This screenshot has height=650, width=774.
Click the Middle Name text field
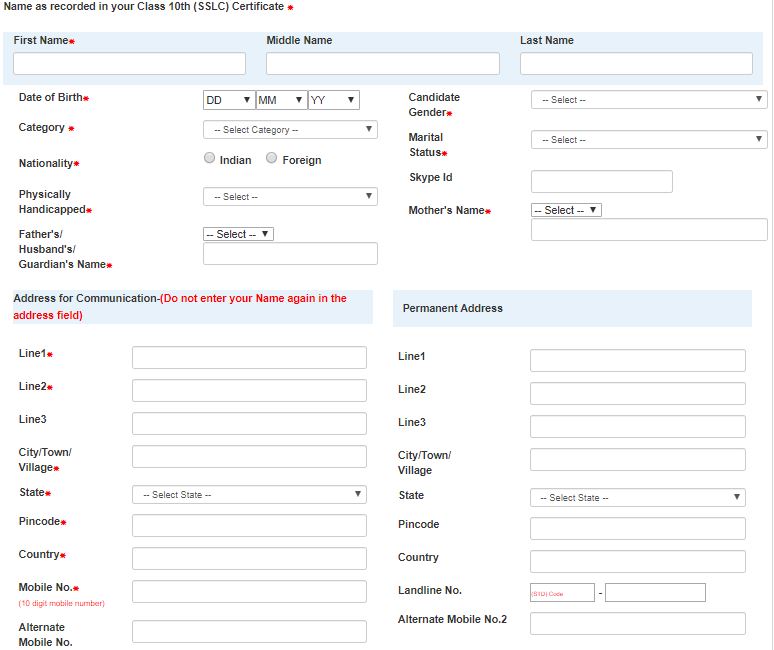click(382, 64)
